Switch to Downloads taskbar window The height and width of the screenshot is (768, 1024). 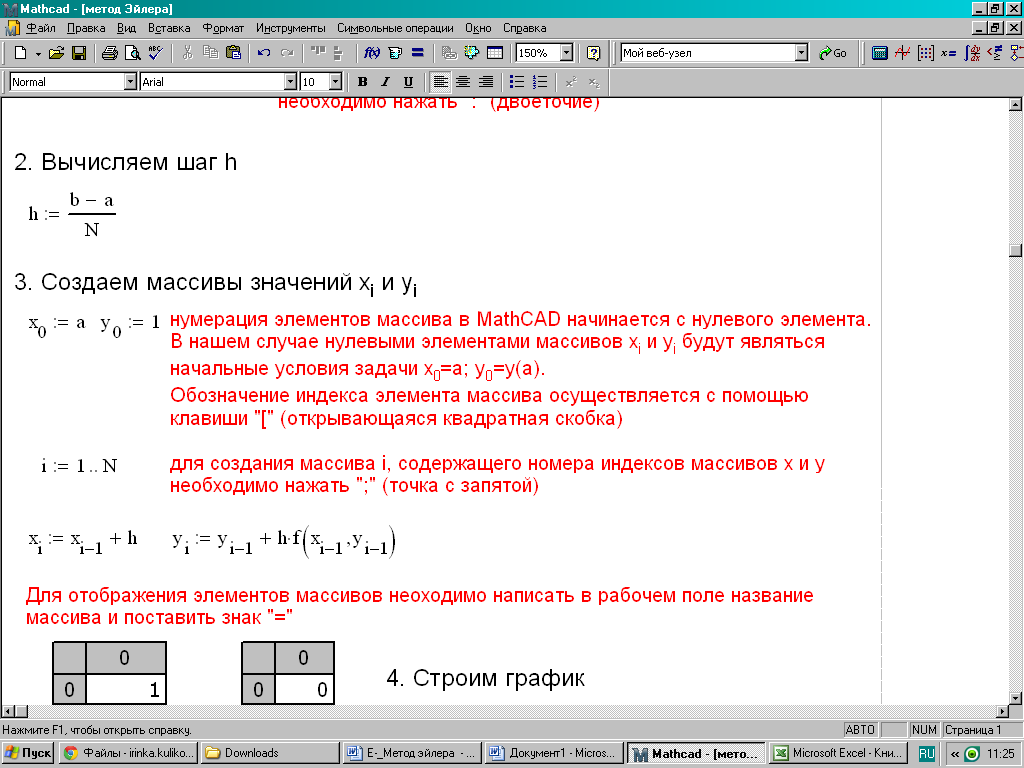point(270,753)
